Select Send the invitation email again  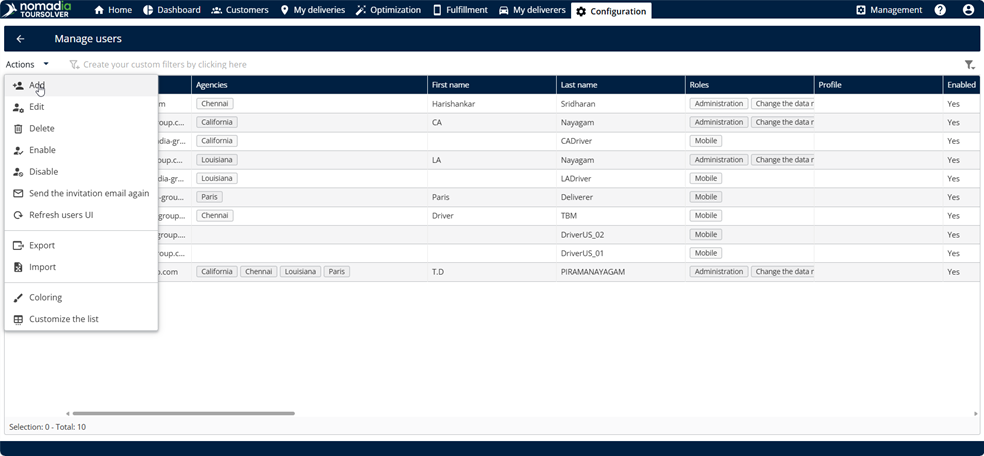tap(89, 194)
